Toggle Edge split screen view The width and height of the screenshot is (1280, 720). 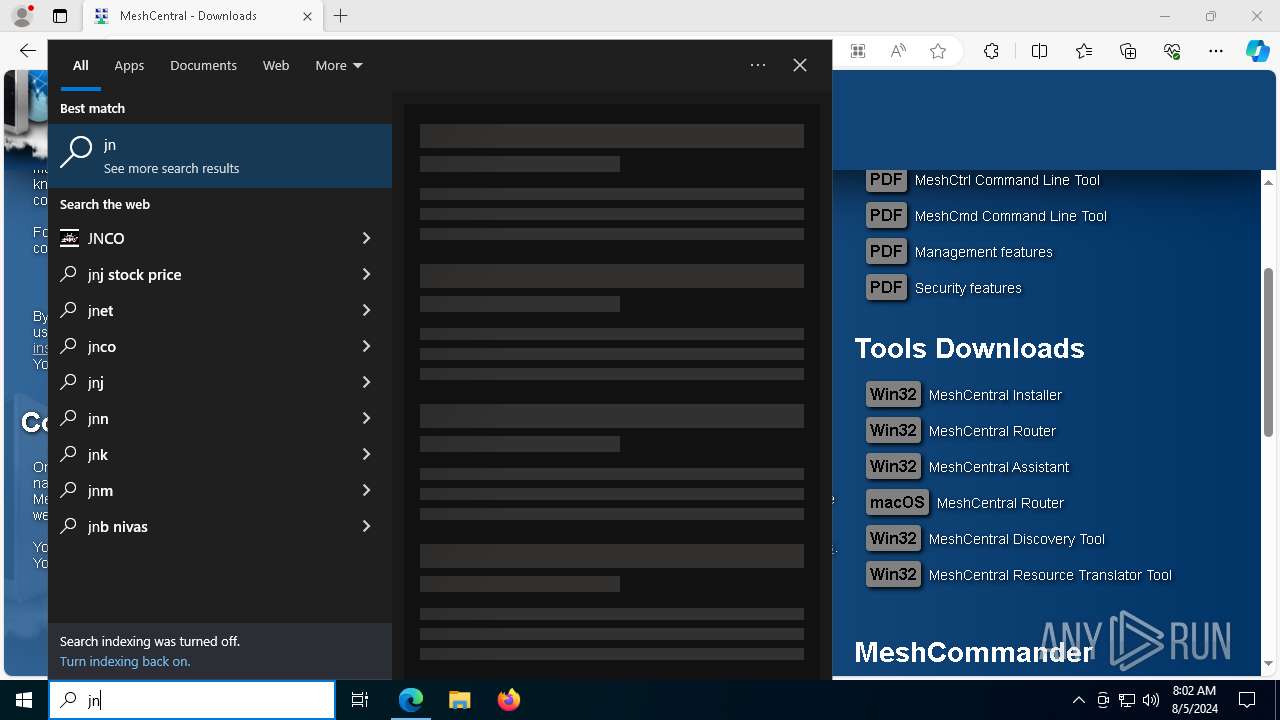[1039, 51]
